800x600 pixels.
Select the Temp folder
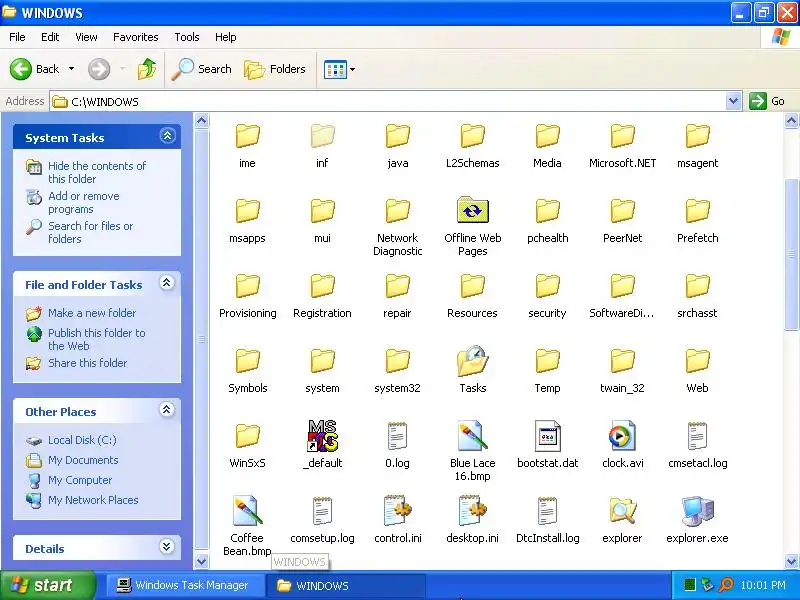click(x=547, y=361)
